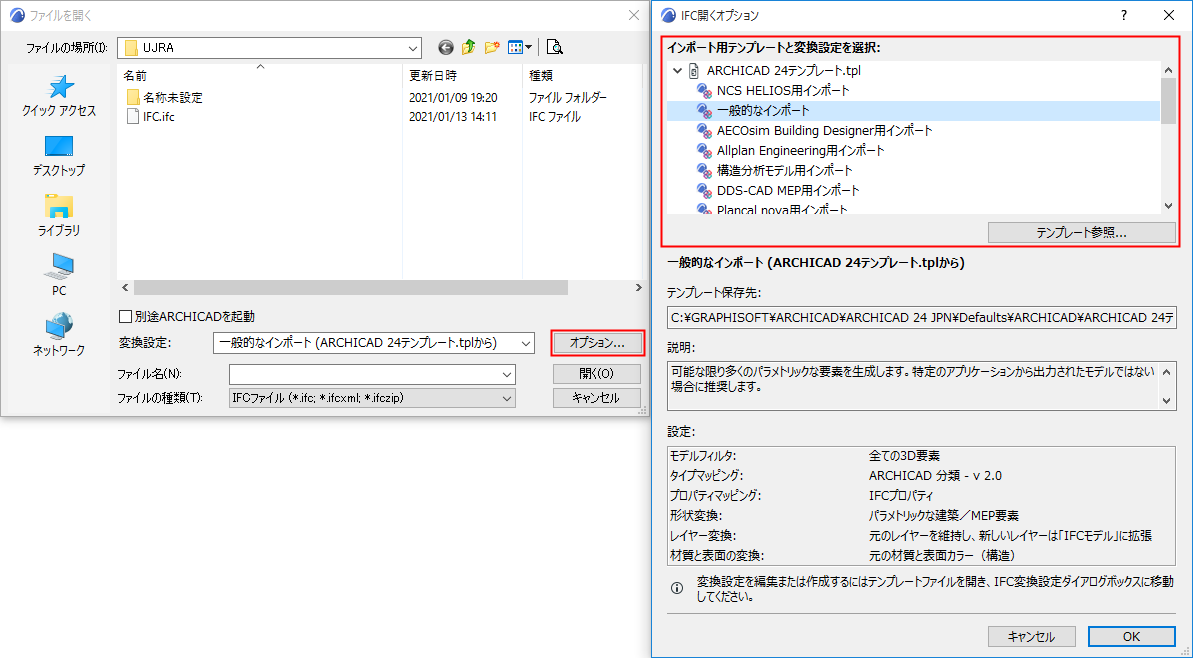Open Quick Access (クイック アクセス) in sidebar
This screenshot has width=1193, height=658.
59,96
